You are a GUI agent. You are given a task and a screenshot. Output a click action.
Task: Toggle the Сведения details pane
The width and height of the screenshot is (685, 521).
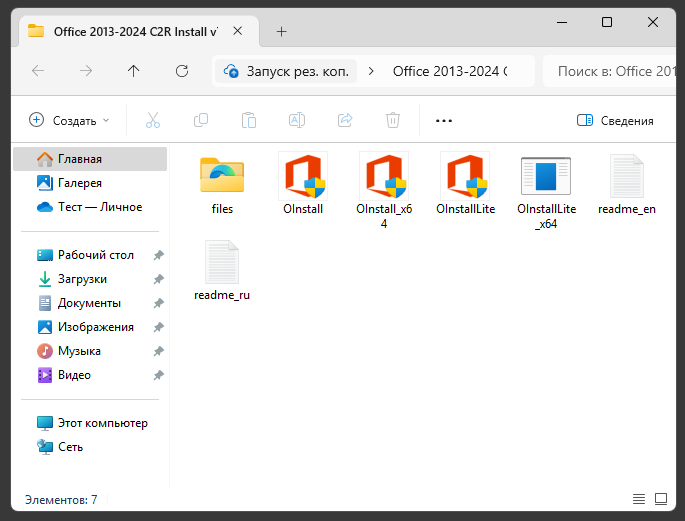click(615, 120)
